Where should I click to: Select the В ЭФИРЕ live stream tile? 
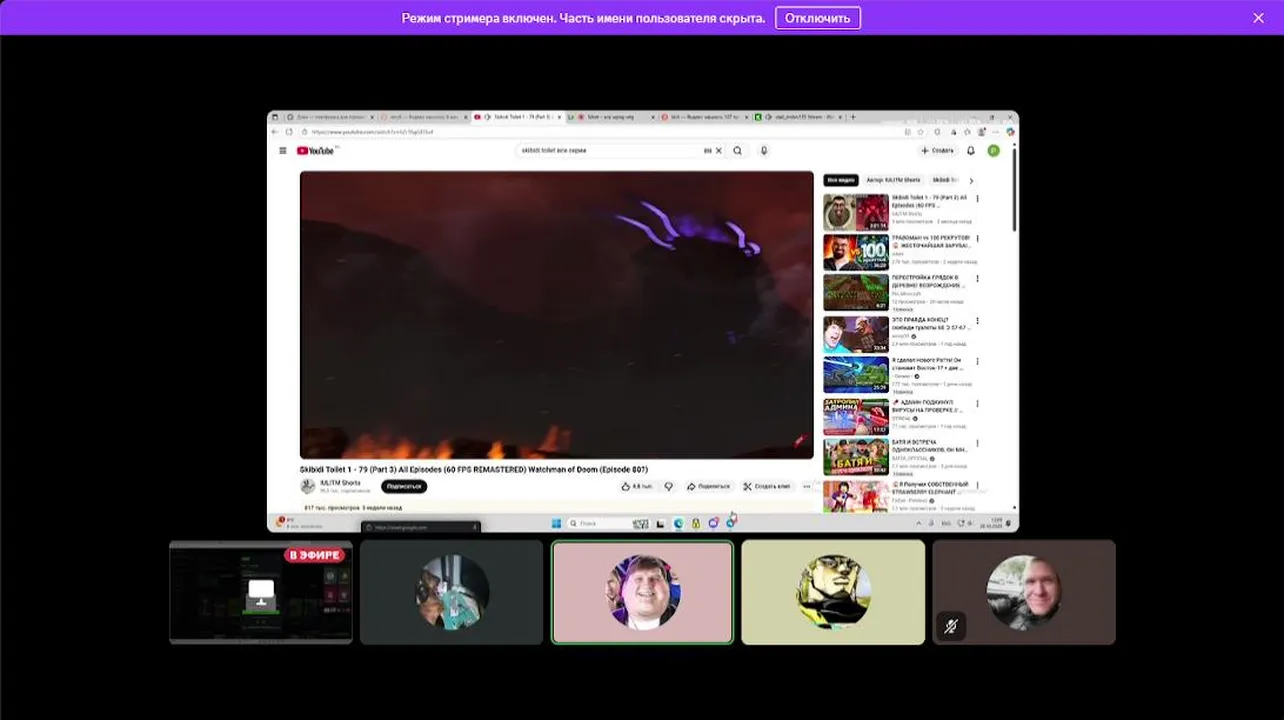tap(261, 592)
